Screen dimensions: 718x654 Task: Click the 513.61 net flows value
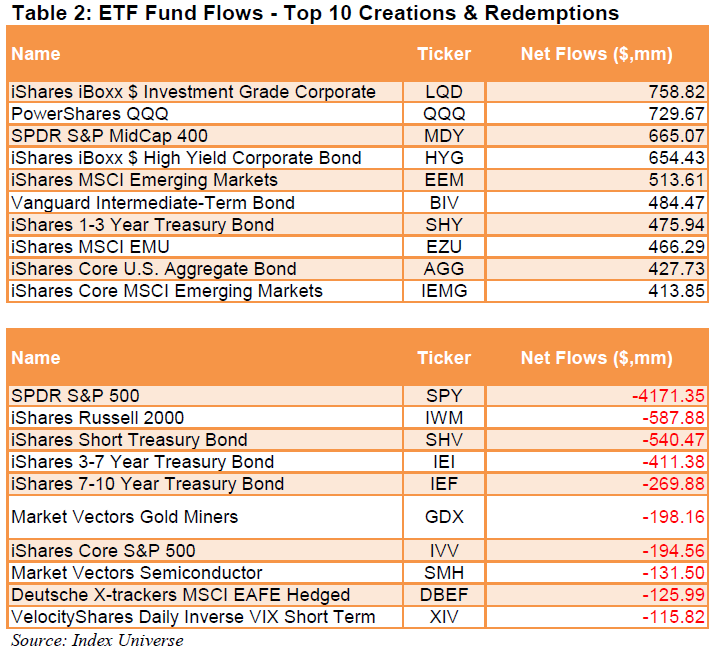pyautogui.click(x=678, y=180)
